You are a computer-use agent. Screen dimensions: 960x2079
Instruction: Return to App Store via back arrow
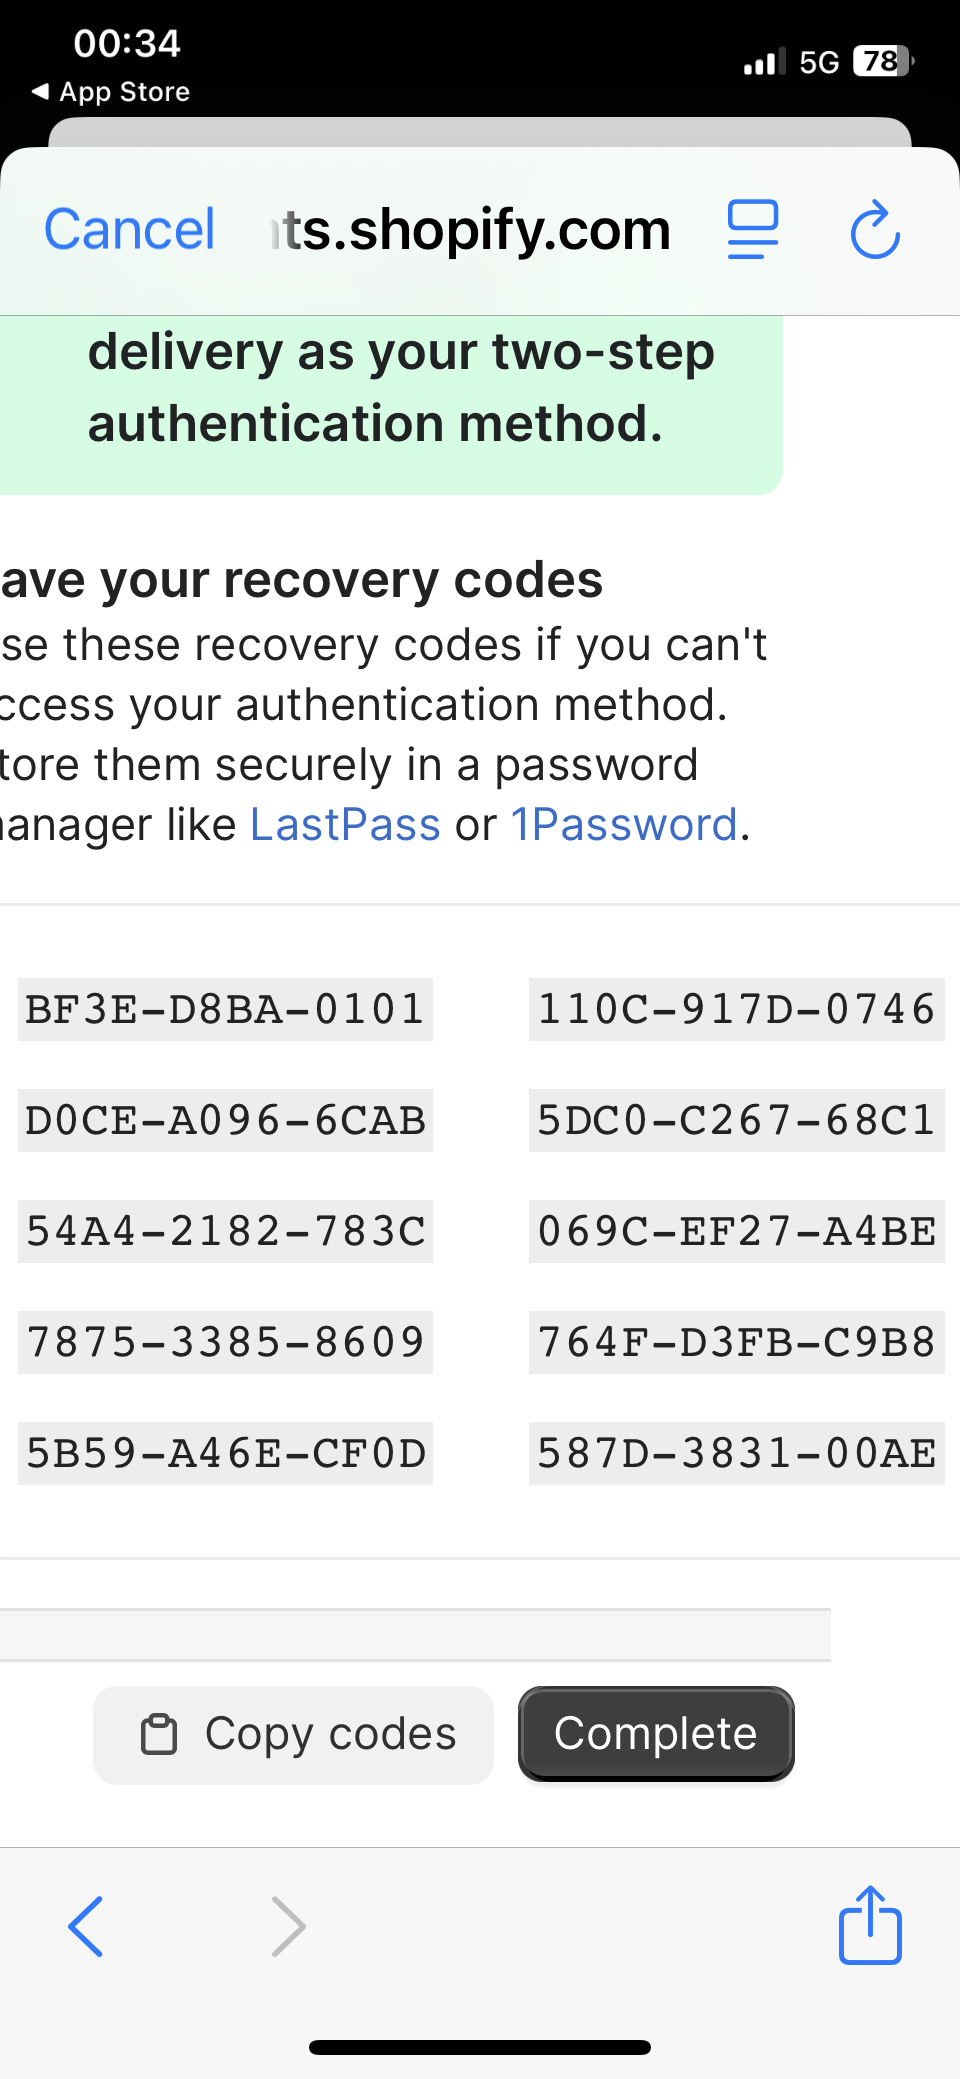coord(40,92)
